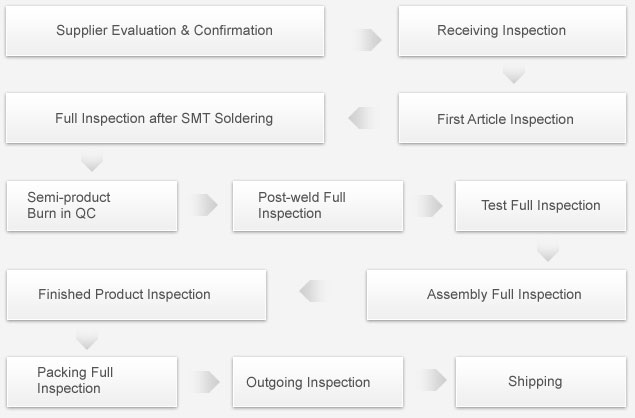Click left arrow beside First Article Inspection

(362, 118)
